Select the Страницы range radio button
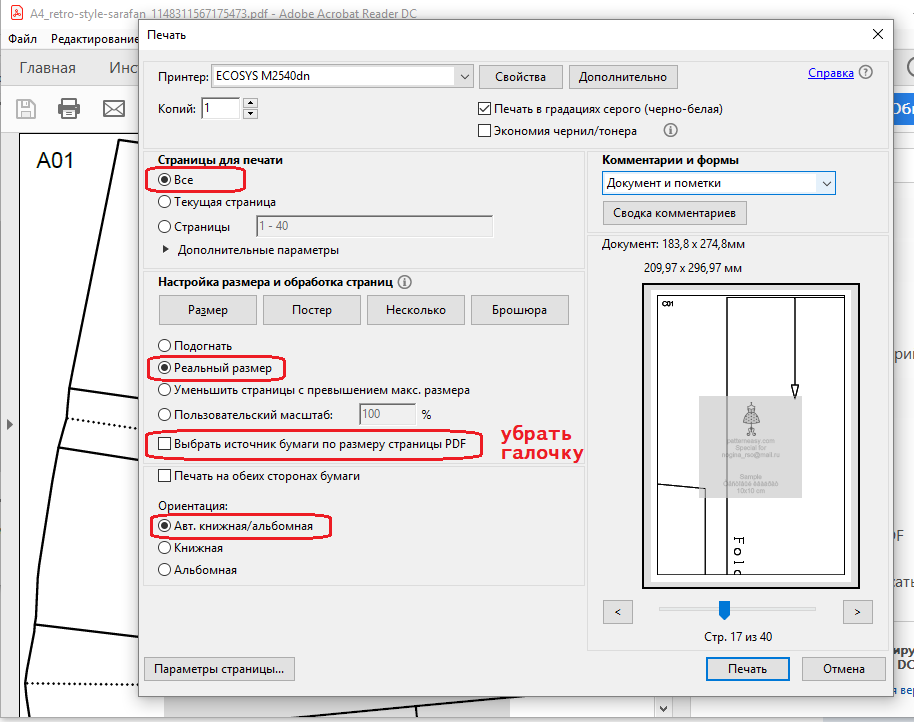 (x=164, y=226)
